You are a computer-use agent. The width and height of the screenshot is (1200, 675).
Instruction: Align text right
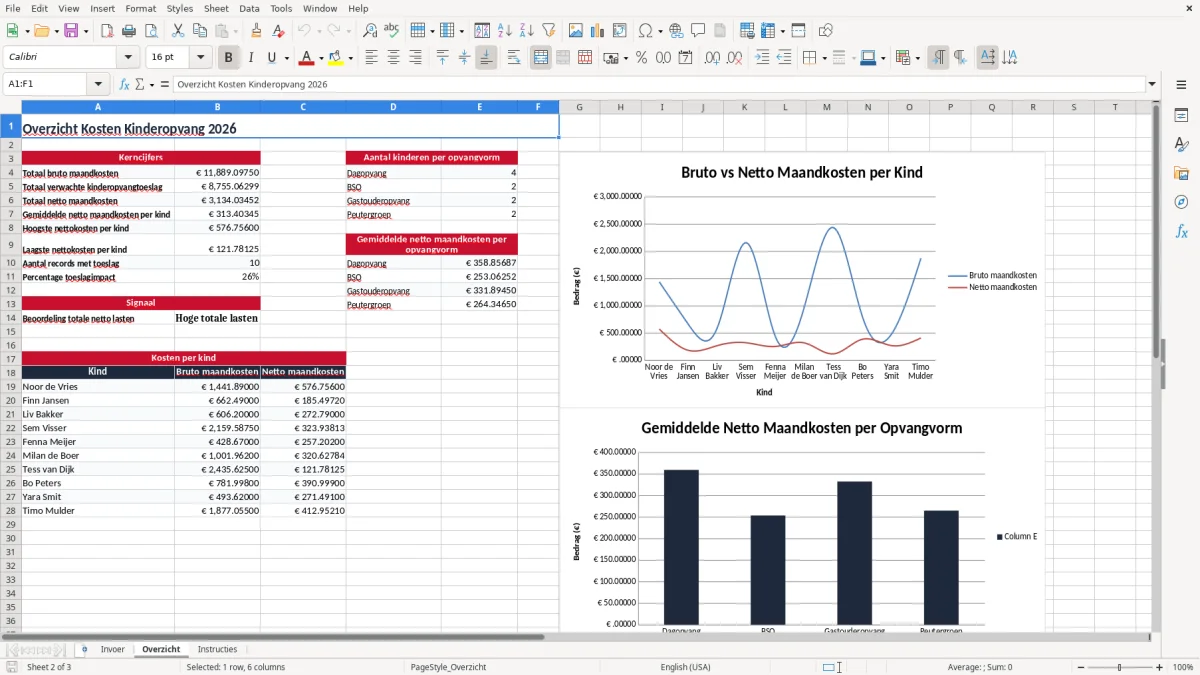(x=415, y=58)
